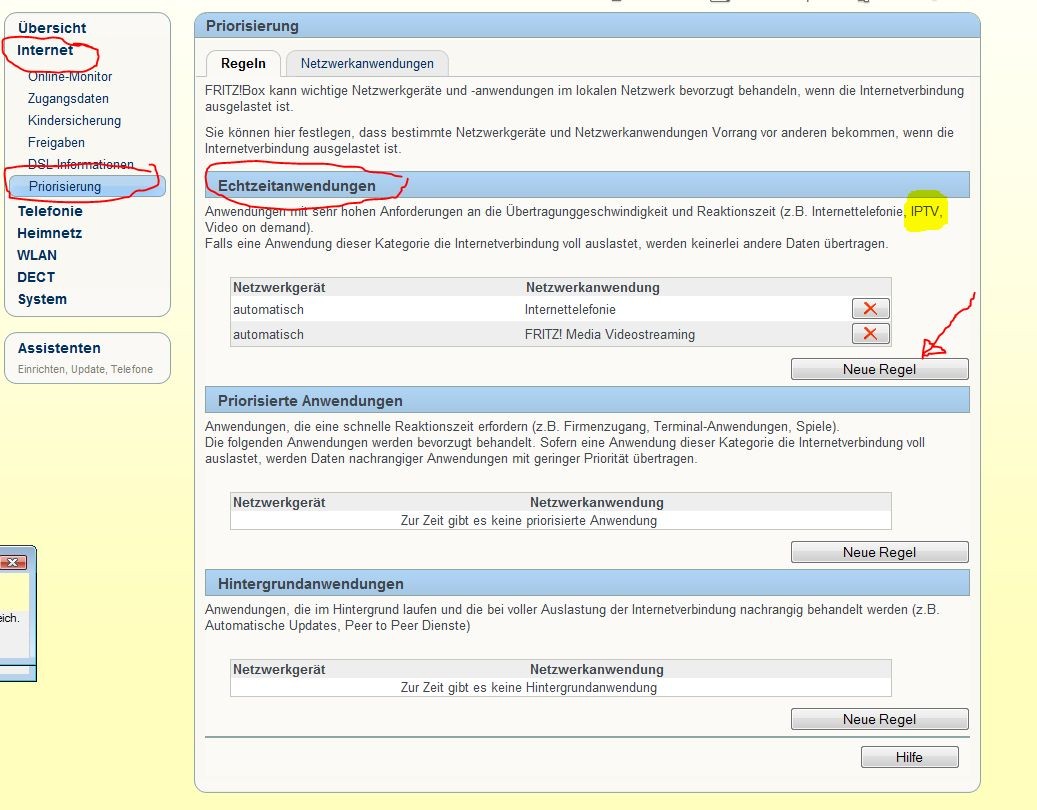Image resolution: width=1037 pixels, height=810 pixels.
Task: Click Neue Regel for Priorisierte Anwendungen
Action: click(x=879, y=552)
